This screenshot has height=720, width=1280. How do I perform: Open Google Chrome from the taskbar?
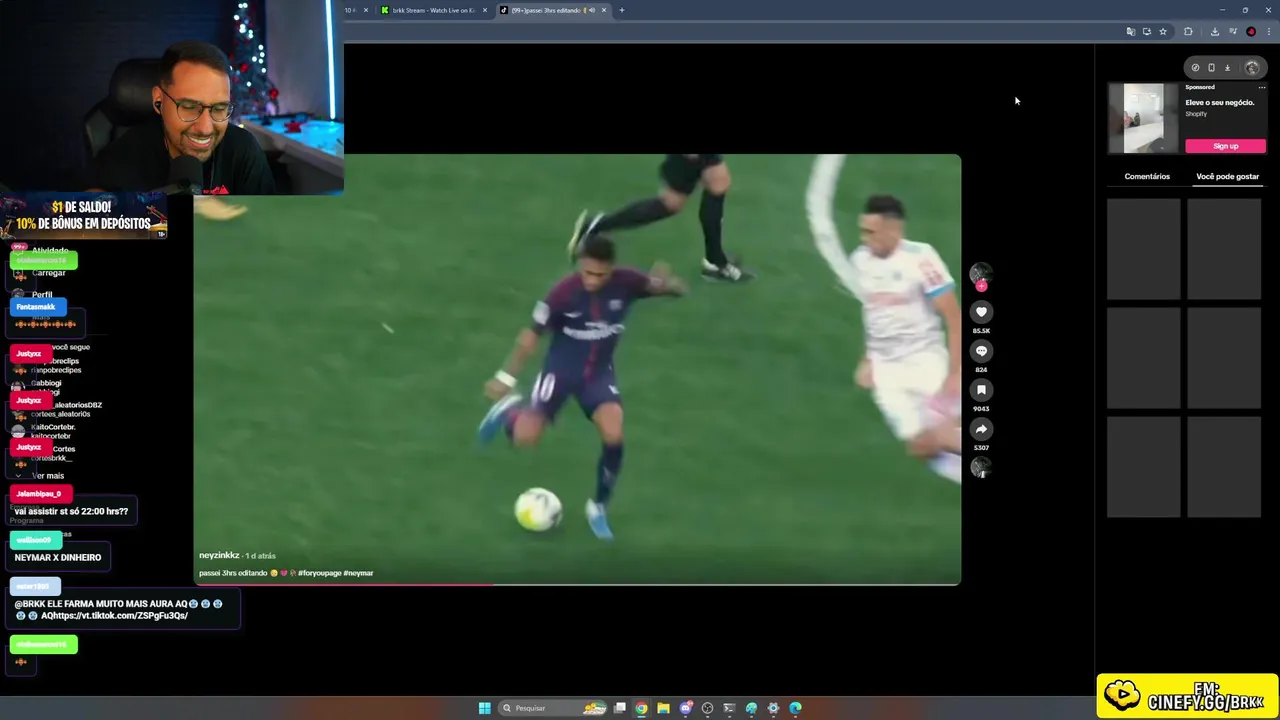(641, 708)
